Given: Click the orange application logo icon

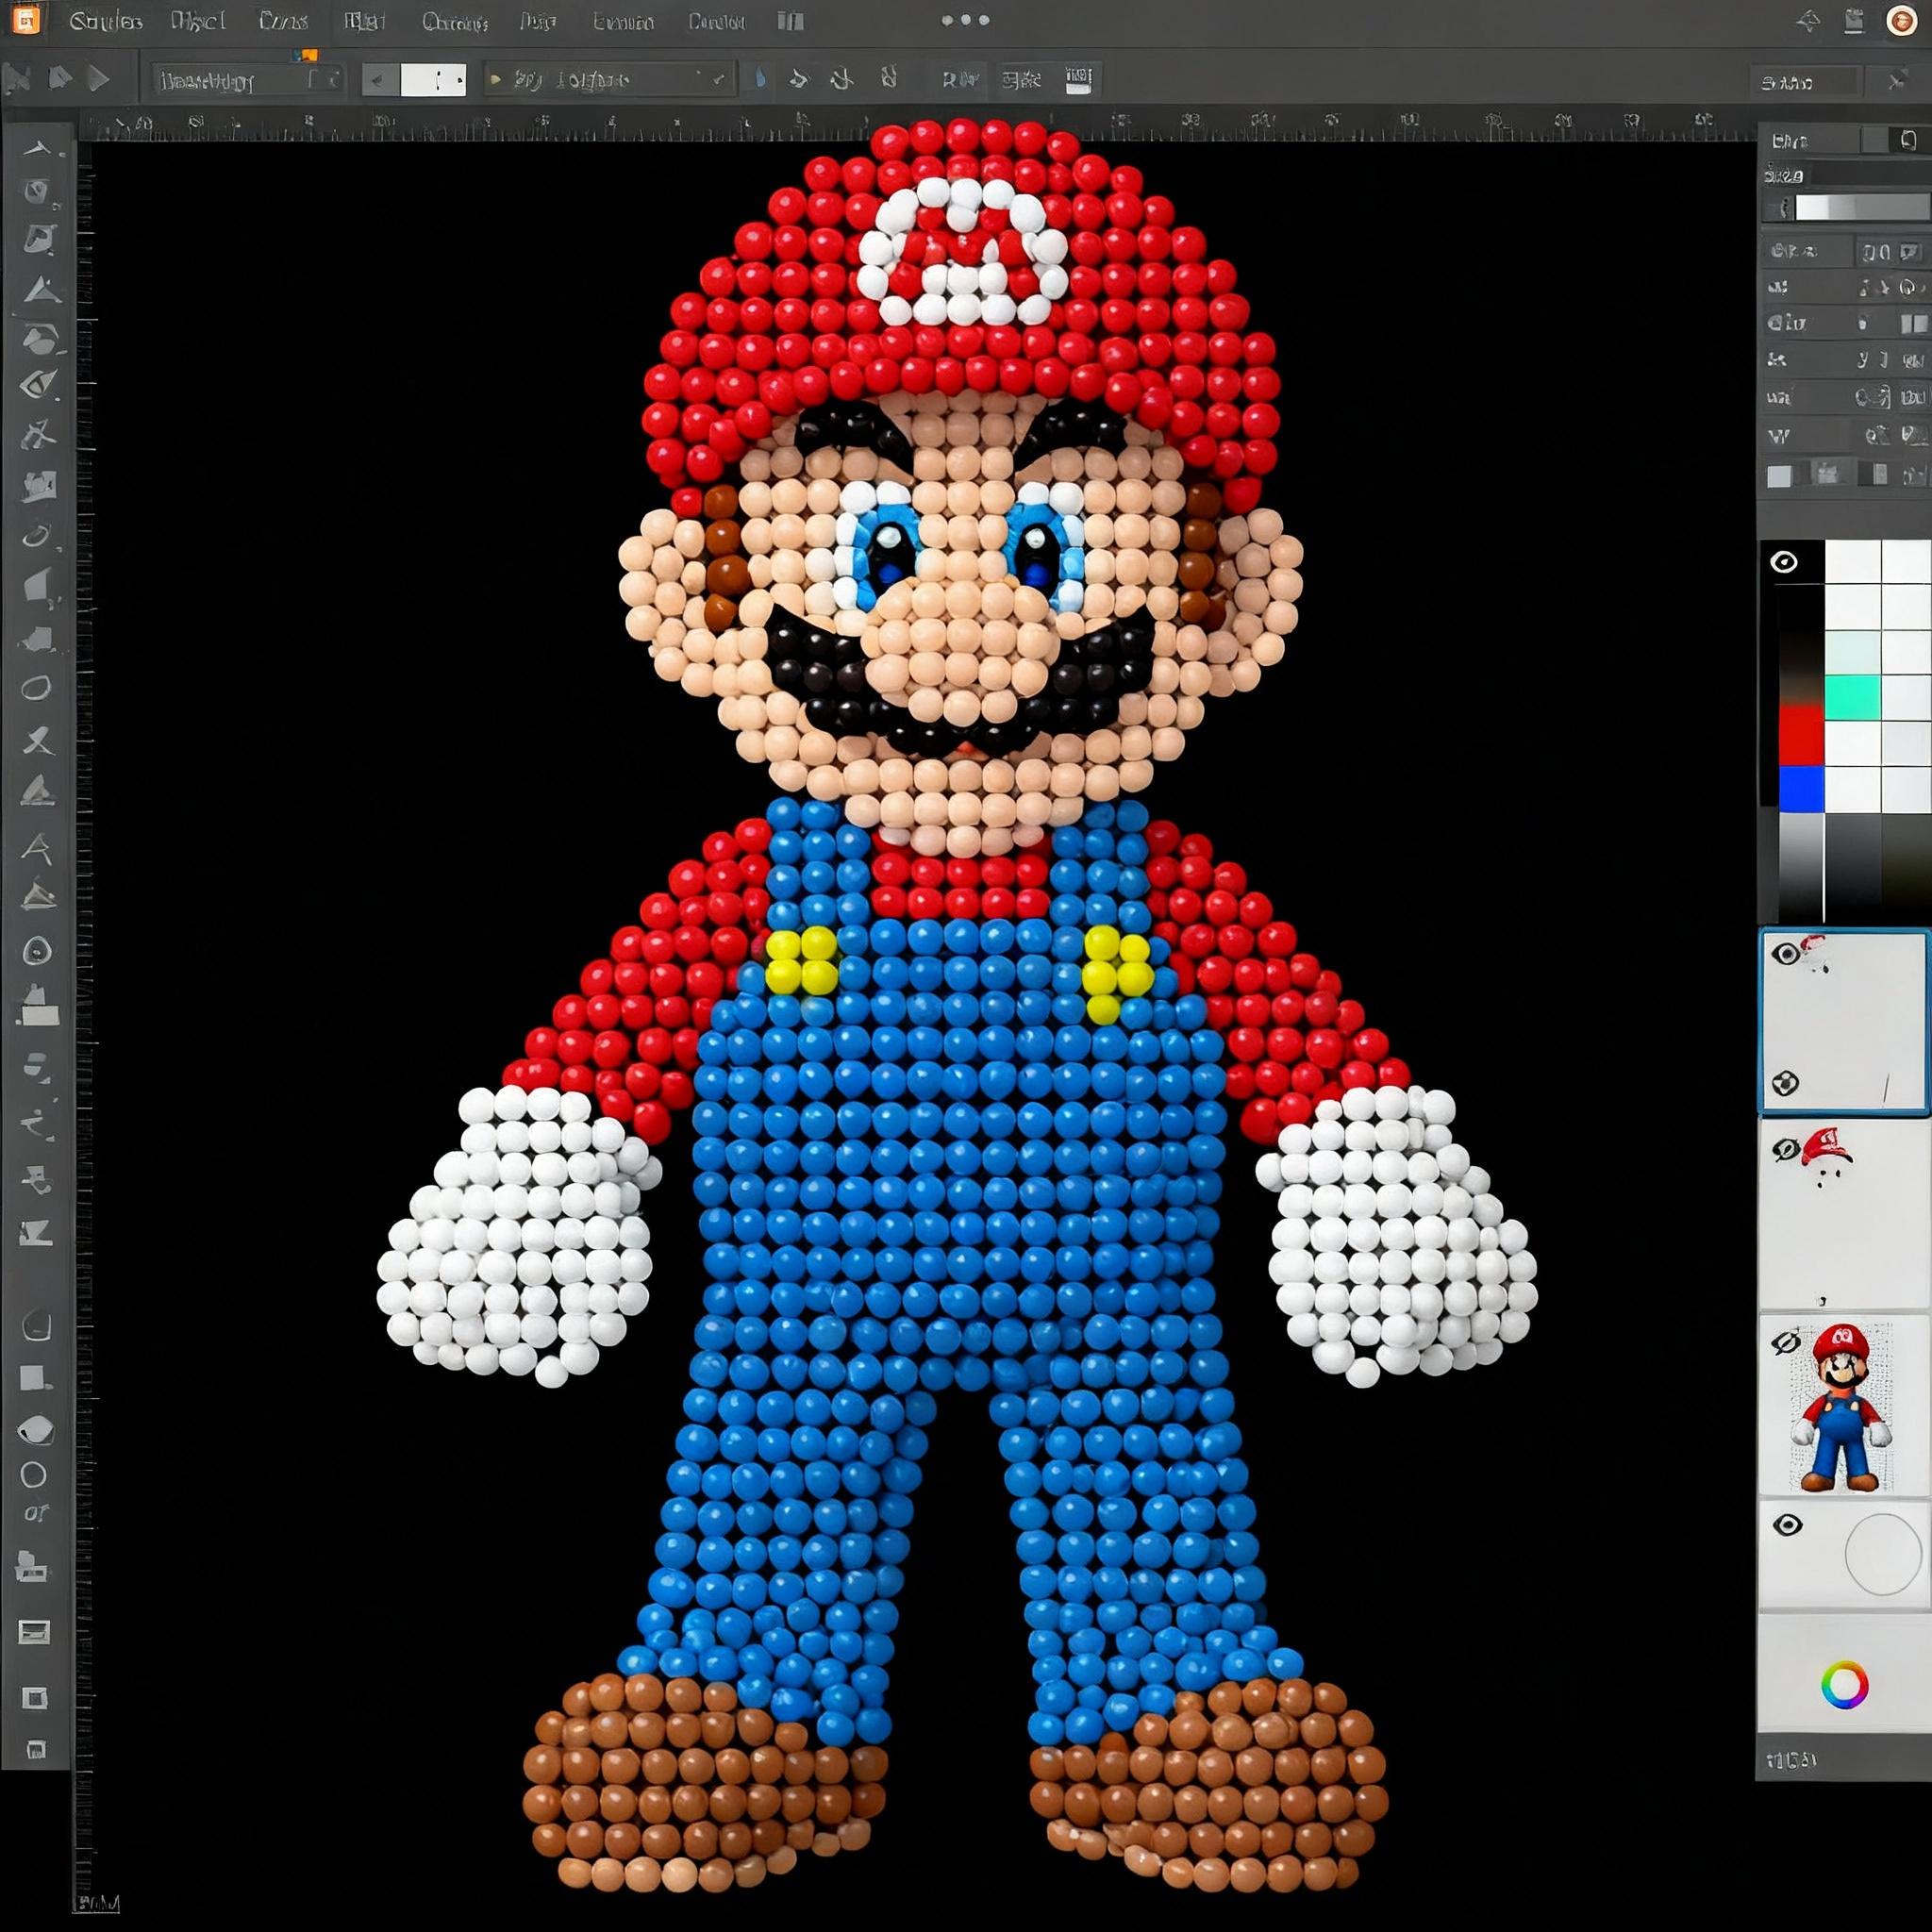Looking at the screenshot, I should [x=26, y=20].
